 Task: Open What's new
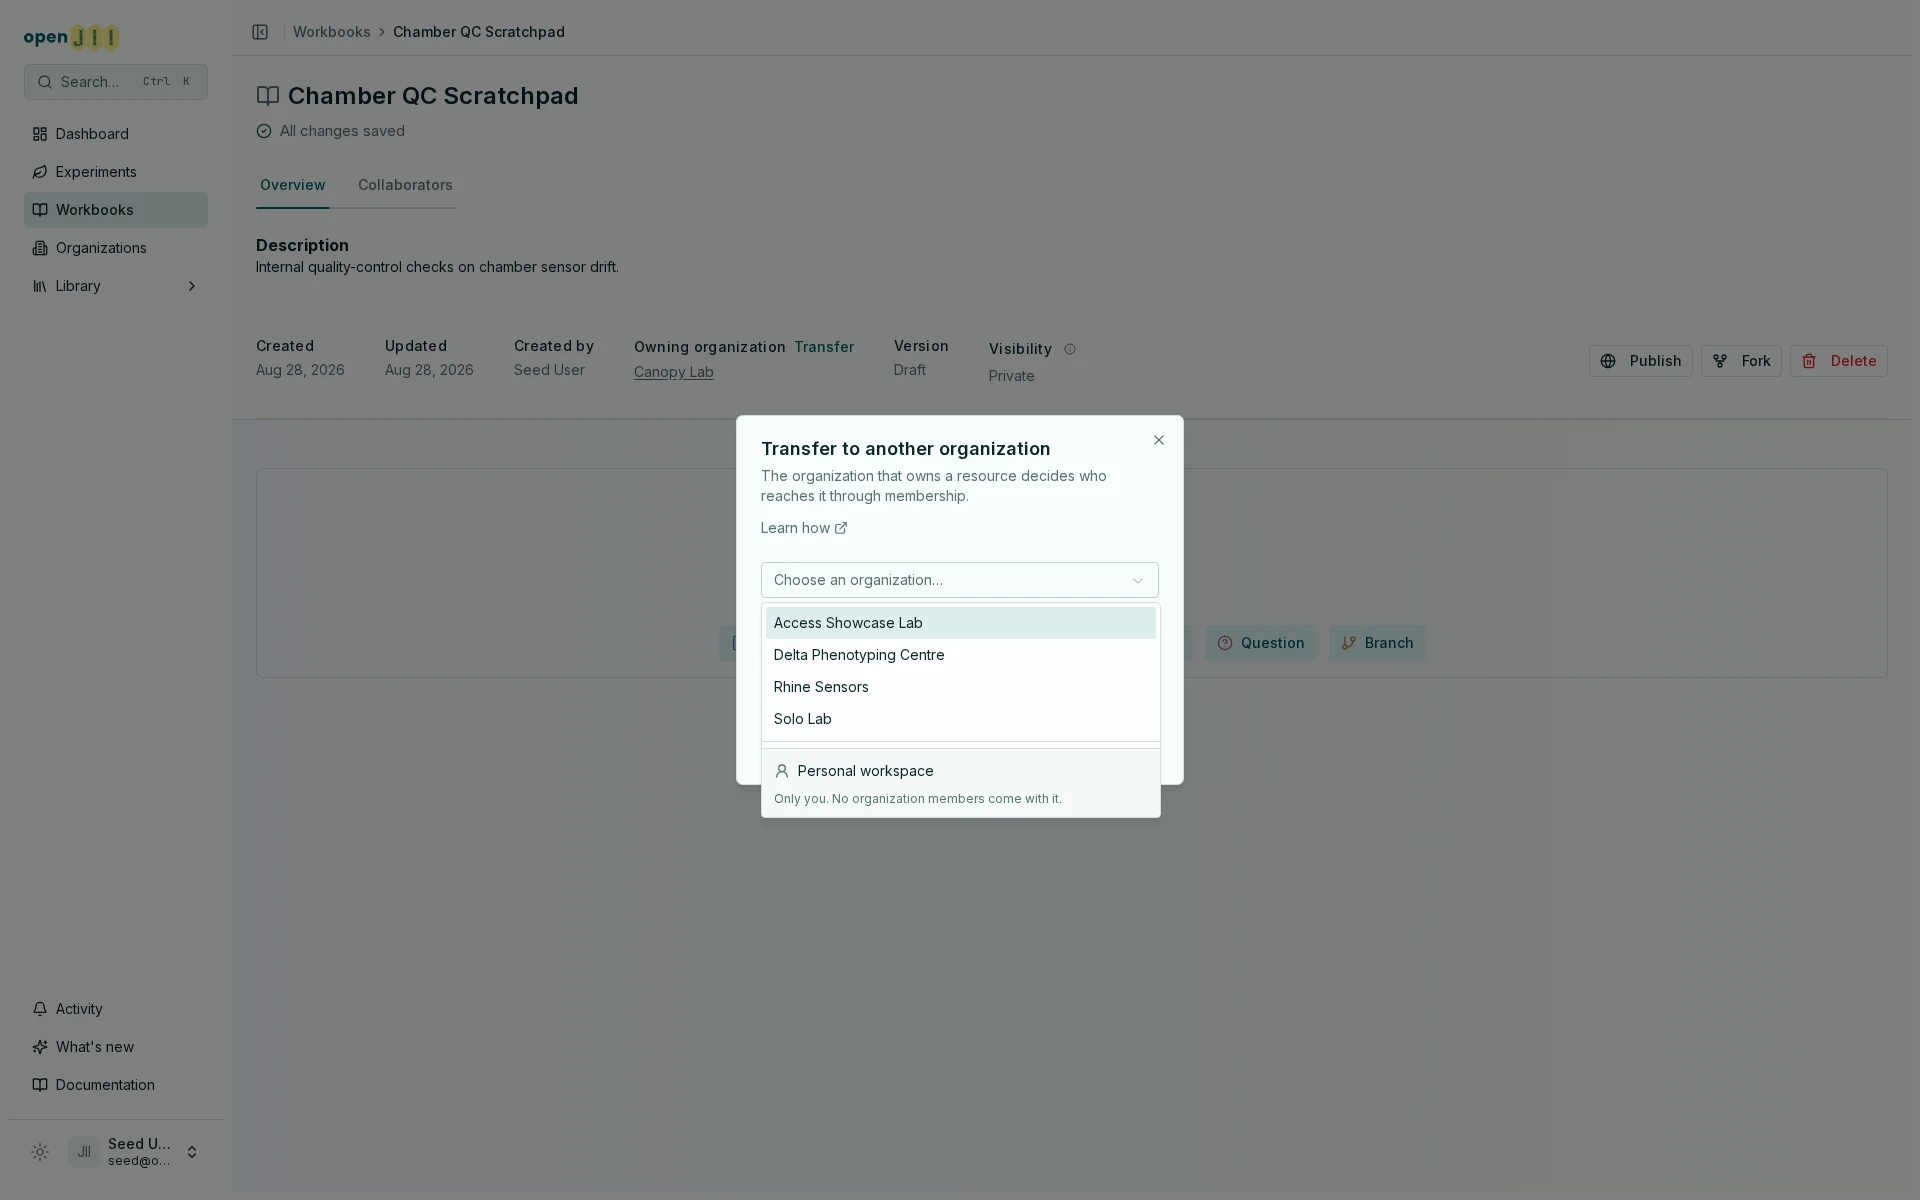(x=116, y=1047)
